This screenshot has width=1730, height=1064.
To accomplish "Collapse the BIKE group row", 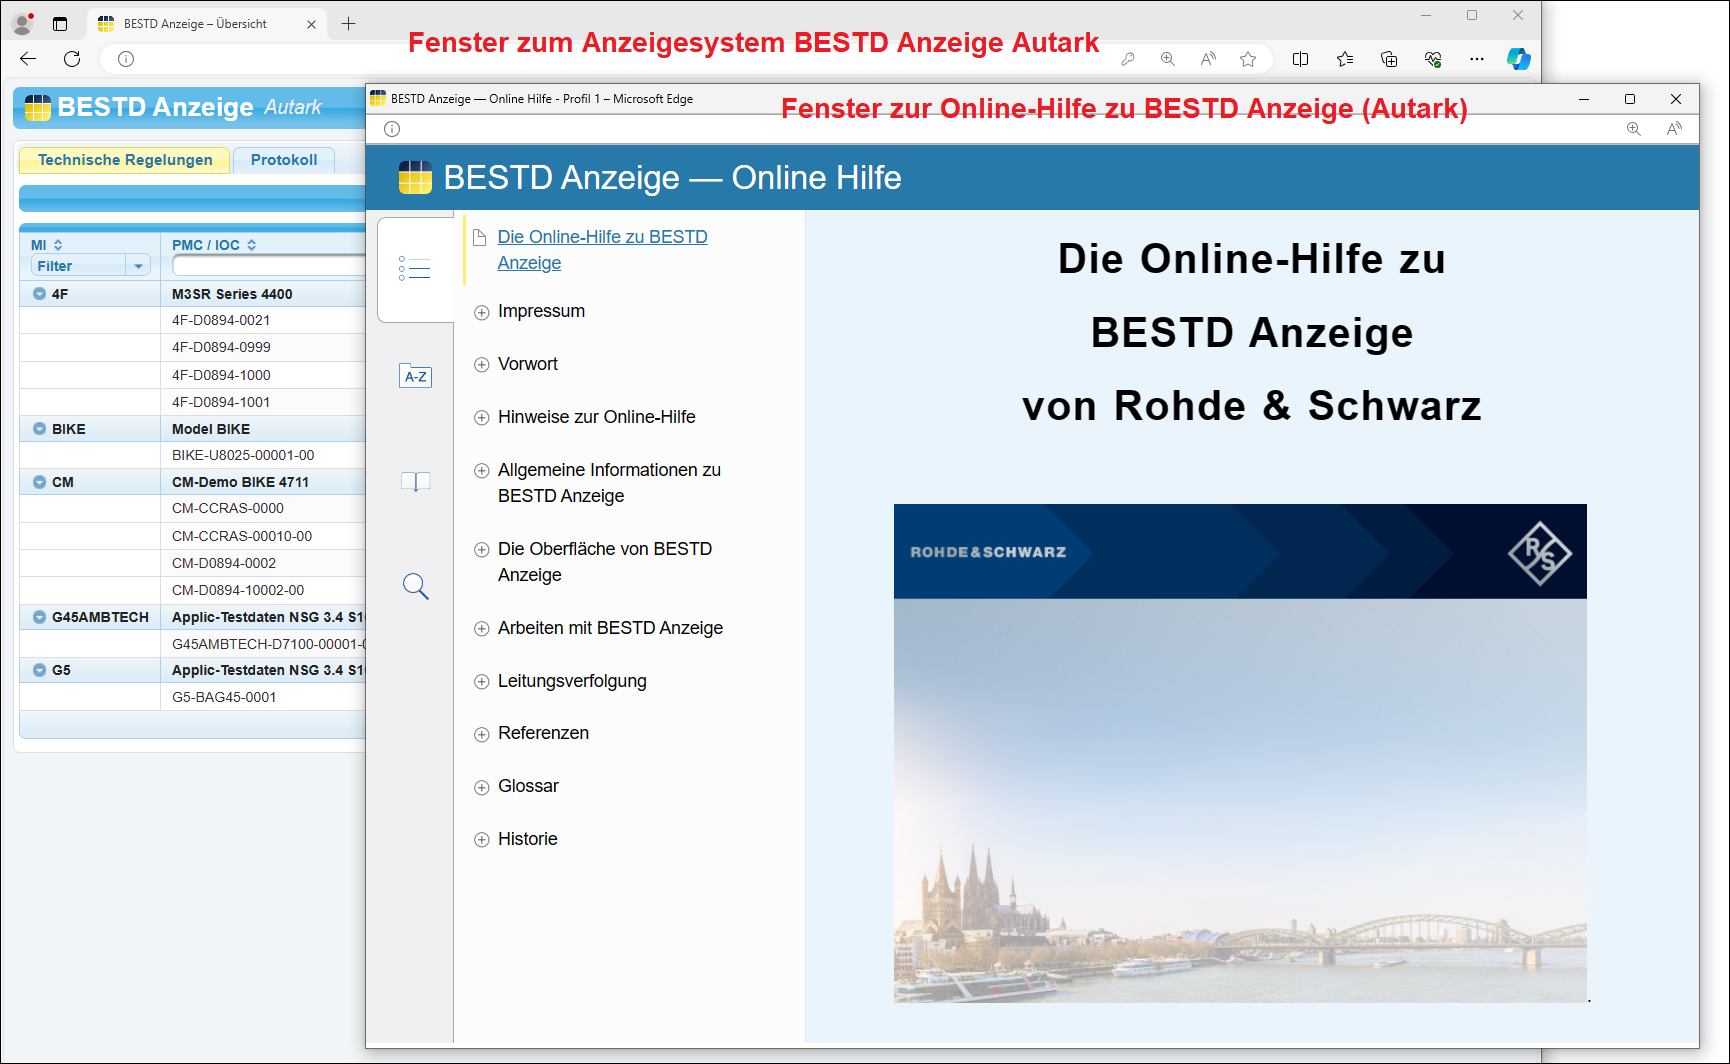I will tap(39, 429).
